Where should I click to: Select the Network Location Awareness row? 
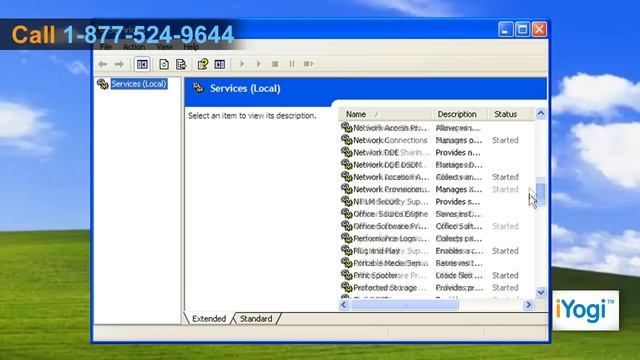click(437, 177)
